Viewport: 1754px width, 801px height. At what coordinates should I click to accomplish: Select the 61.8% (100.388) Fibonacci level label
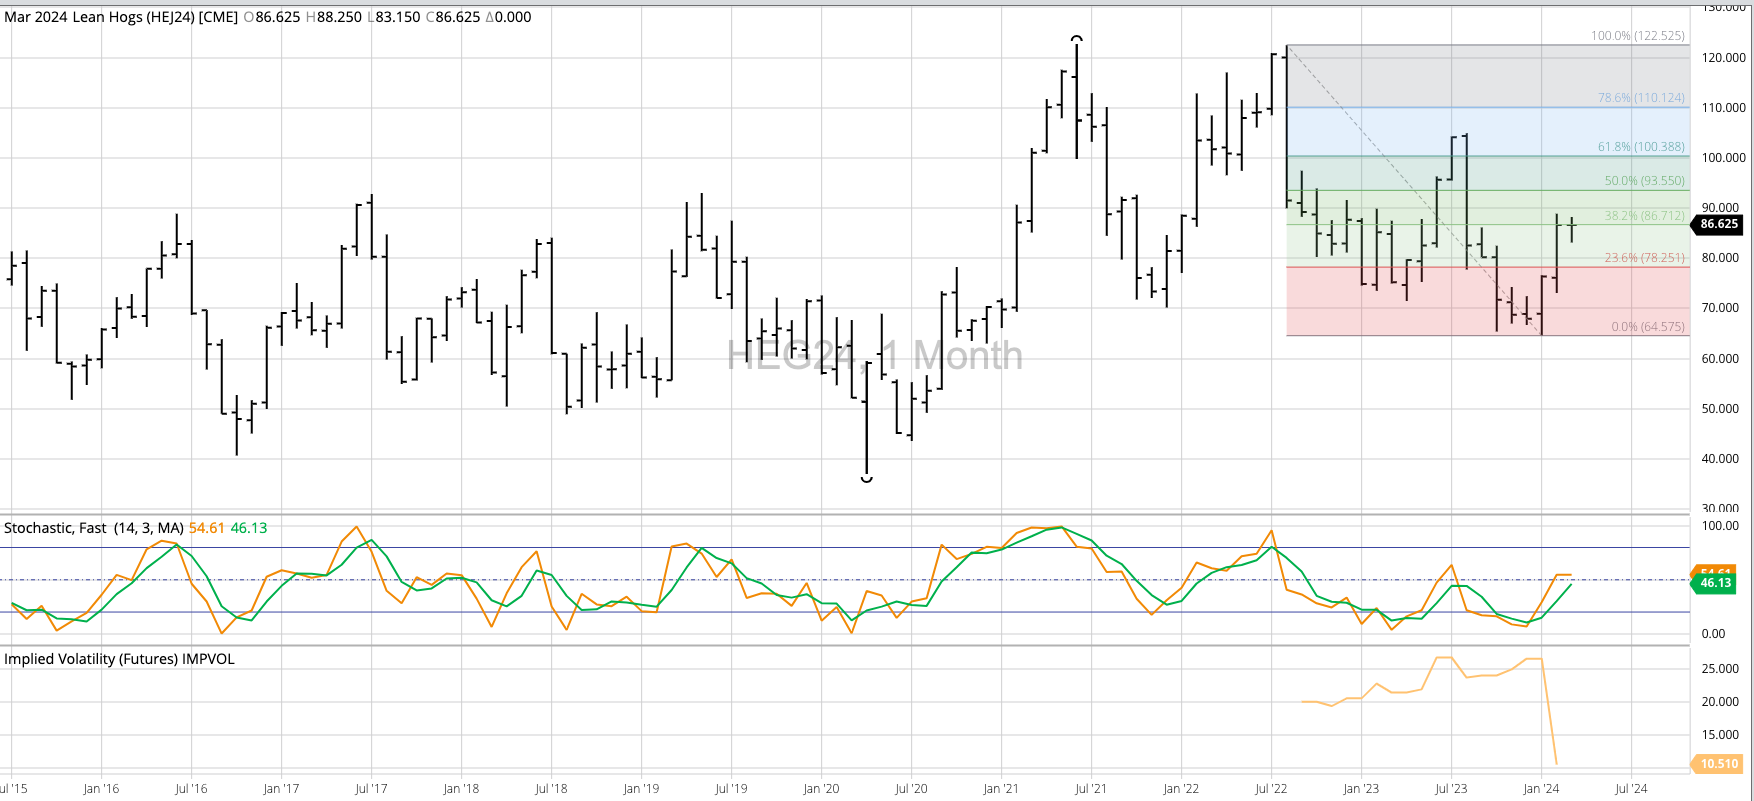1640,147
